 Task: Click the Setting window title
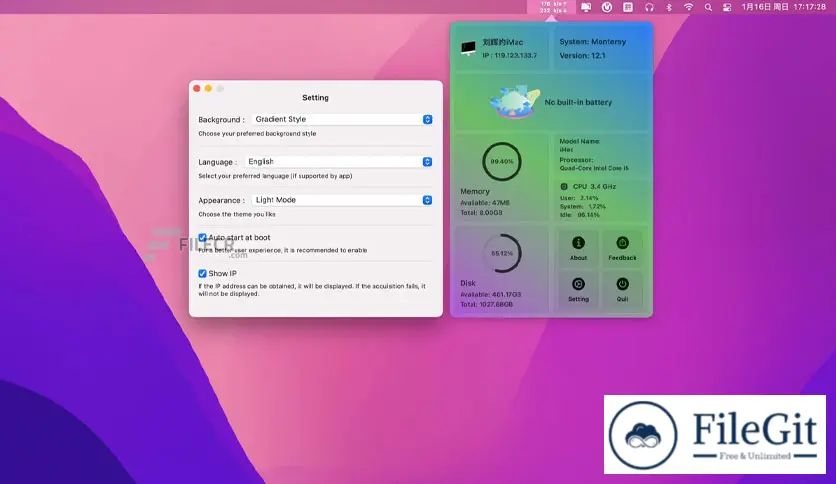[x=315, y=98]
